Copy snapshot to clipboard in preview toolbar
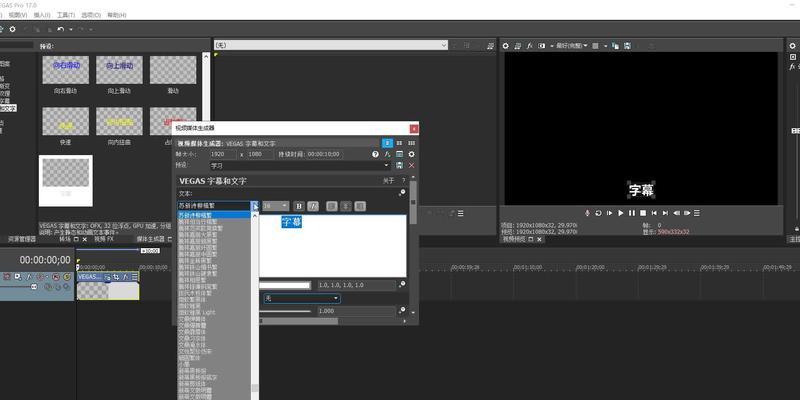800x400 pixels. 615,46
